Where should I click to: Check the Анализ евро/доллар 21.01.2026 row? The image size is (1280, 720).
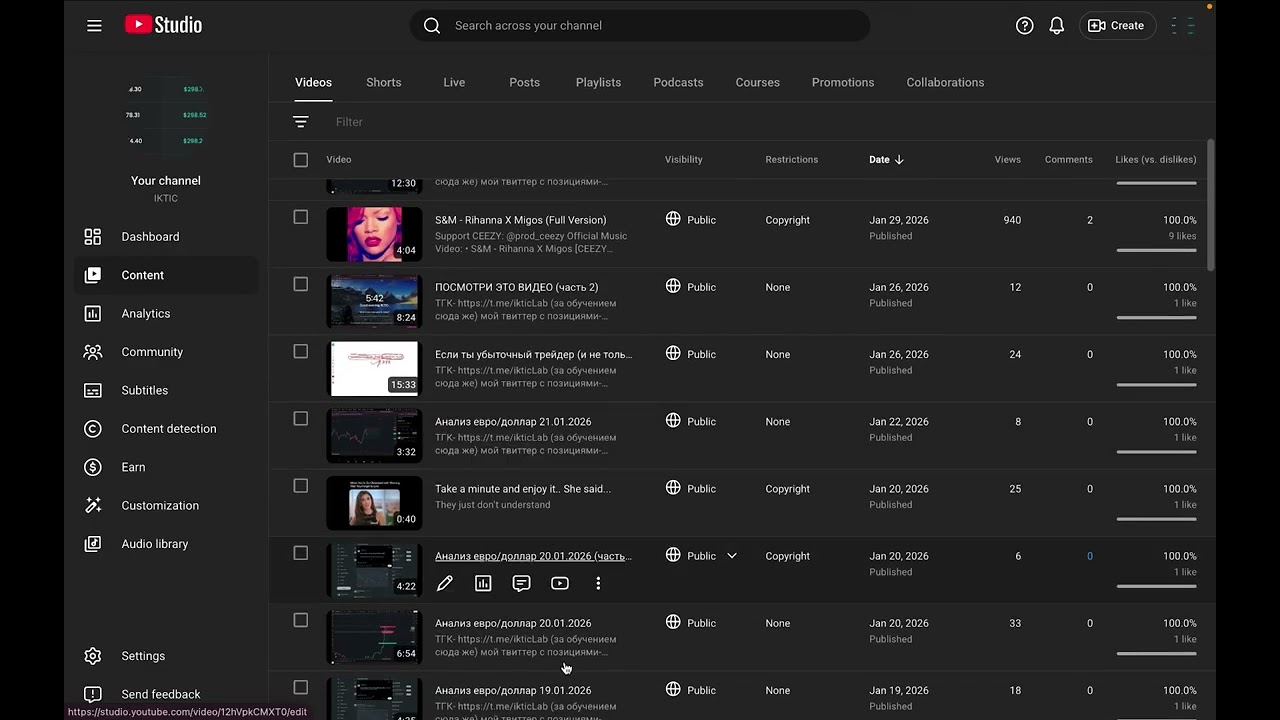pyautogui.click(x=301, y=419)
